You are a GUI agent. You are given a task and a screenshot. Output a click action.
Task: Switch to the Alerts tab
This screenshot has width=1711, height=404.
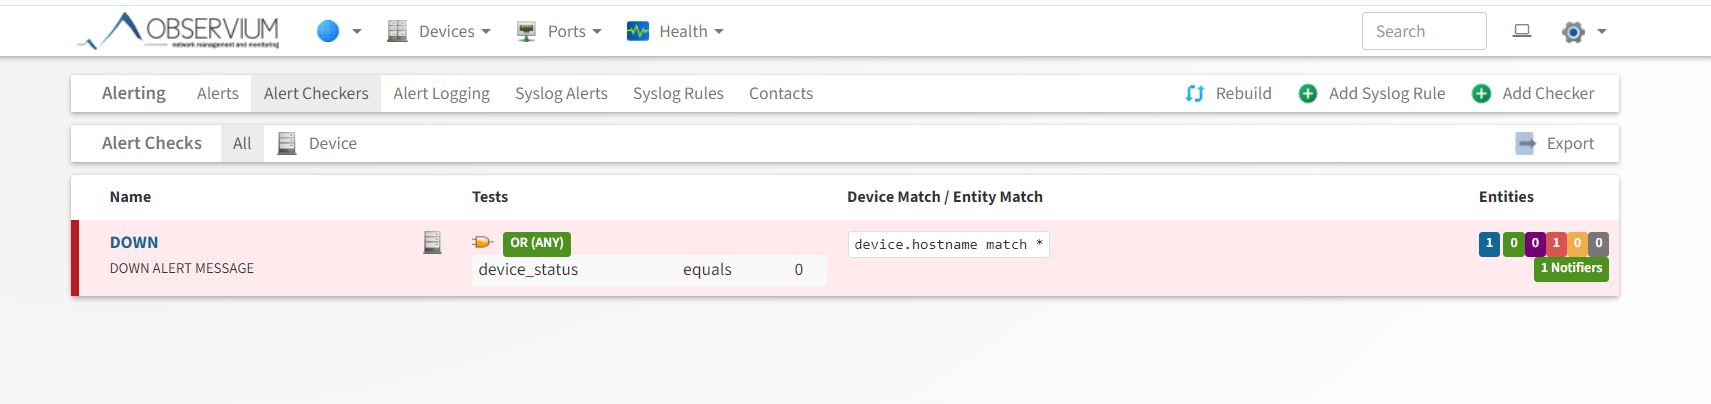tap(217, 93)
